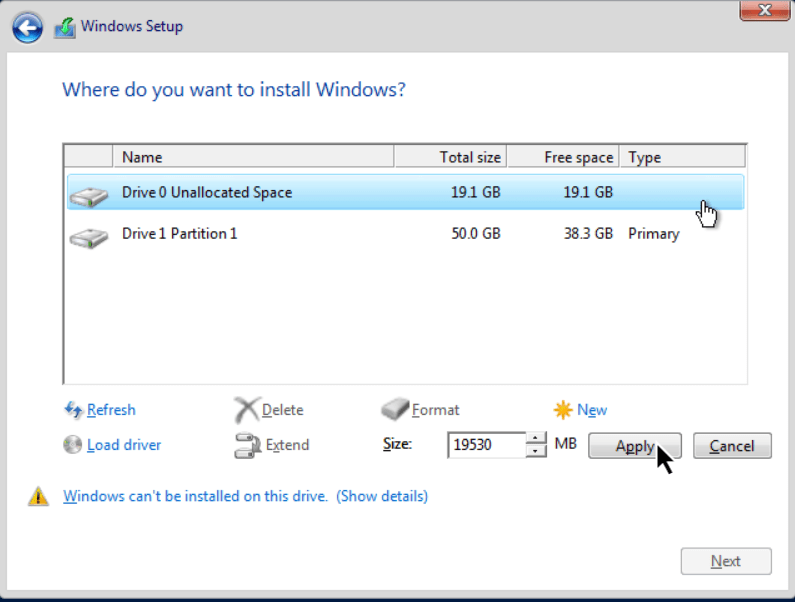Increase size with the up spinner arrow
The width and height of the screenshot is (795, 602).
[536, 438]
